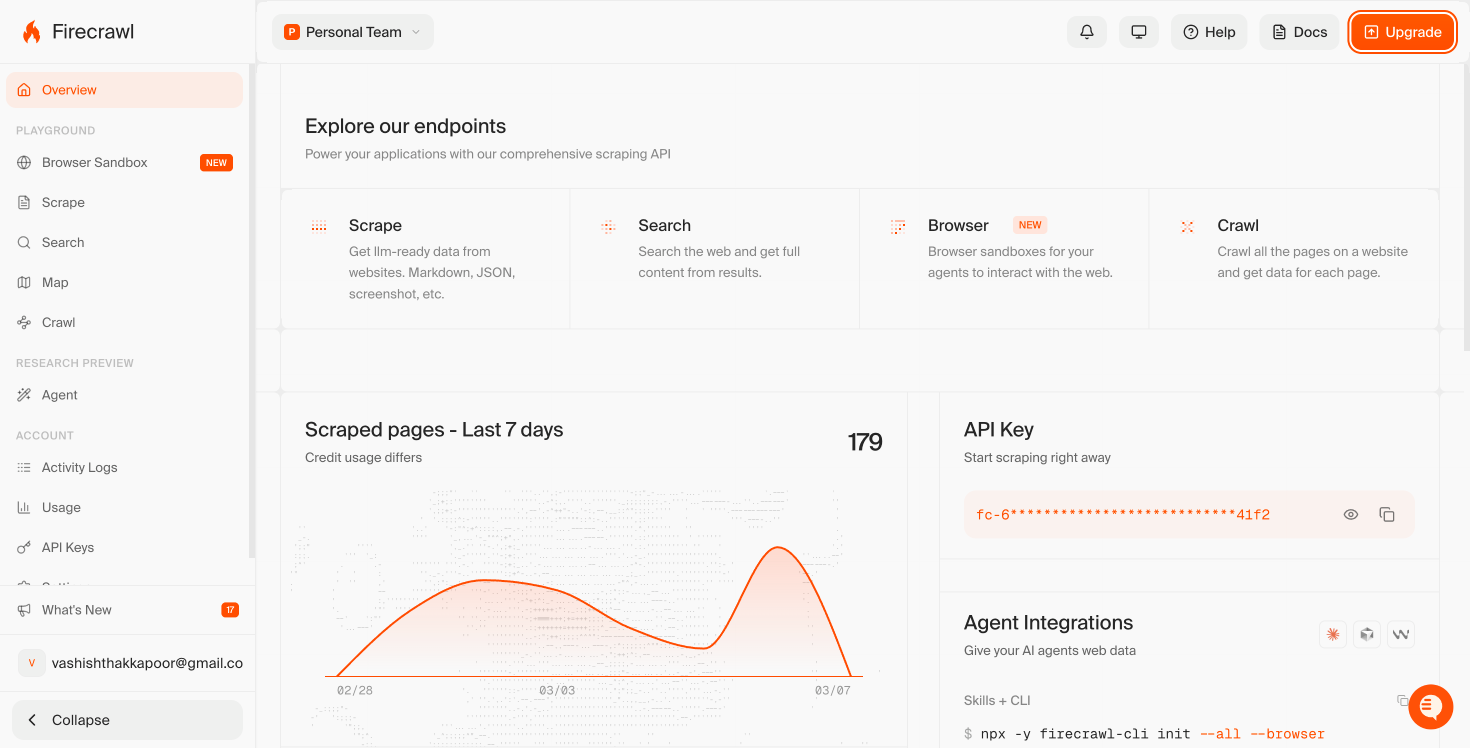Click the npx firecrawl-cli command text
1470x748 pixels.
pos(1152,734)
